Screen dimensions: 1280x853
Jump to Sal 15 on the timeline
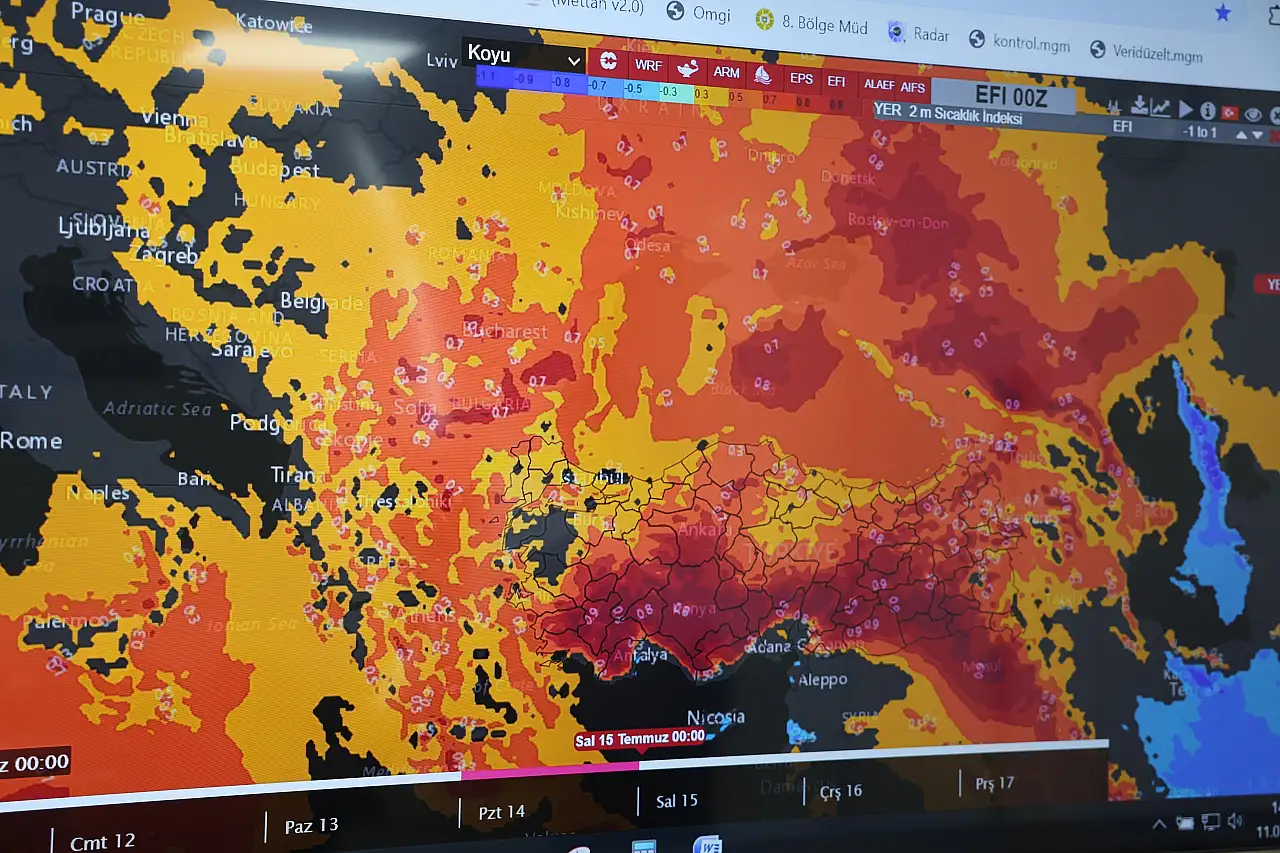click(x=677, y=801)
